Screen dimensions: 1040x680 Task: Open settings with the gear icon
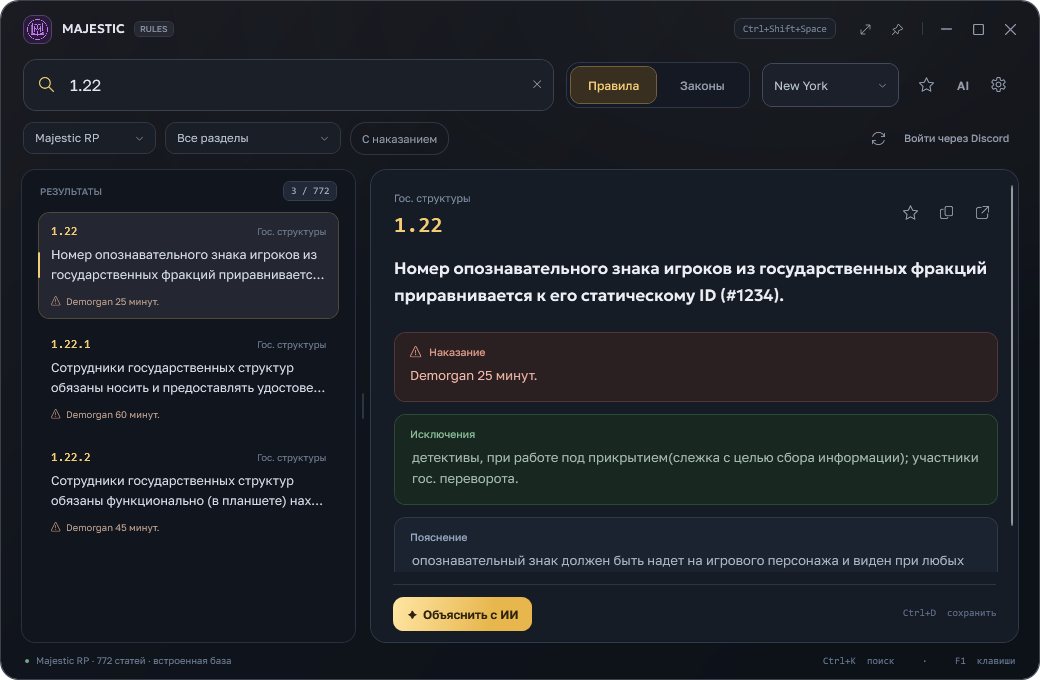click(998, 85)
